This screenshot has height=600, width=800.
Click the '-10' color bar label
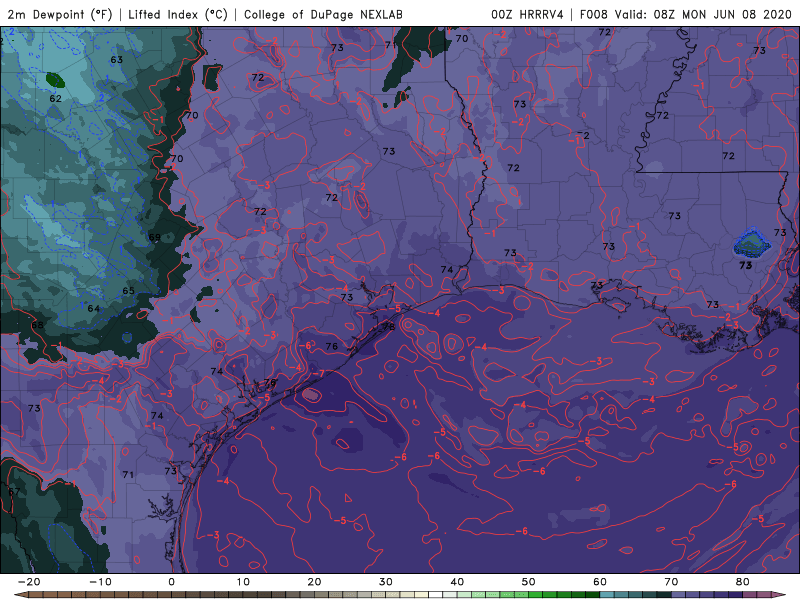pos(100,582)
